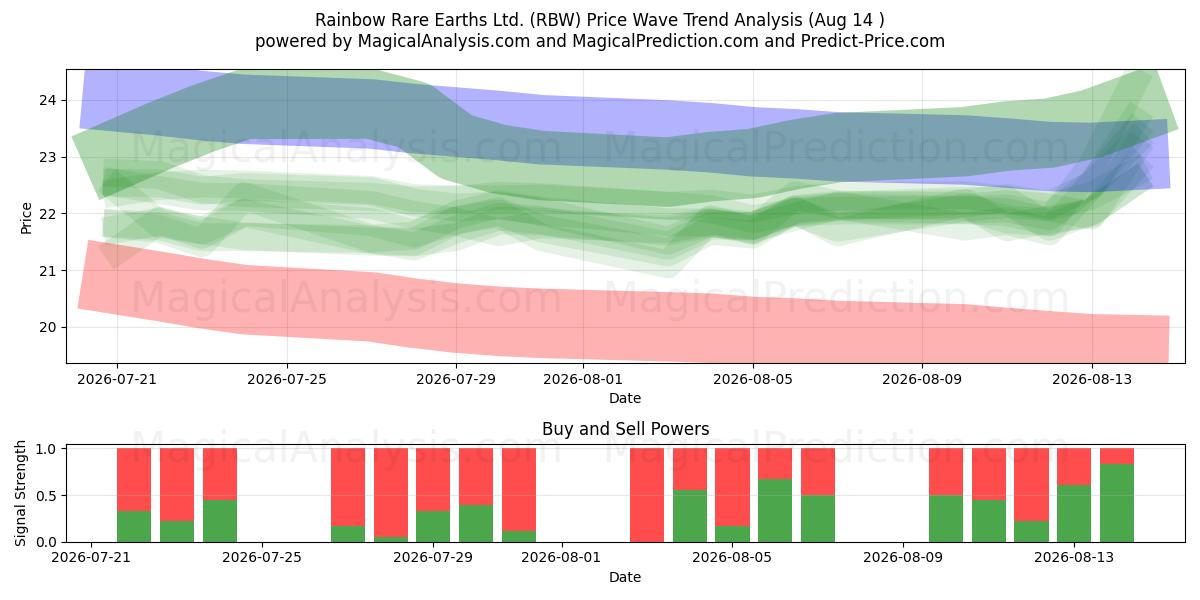The image size is (1200, 600).
Task: Click 2026-07-25 under the price wave chart
Action: tap(287, 380)
